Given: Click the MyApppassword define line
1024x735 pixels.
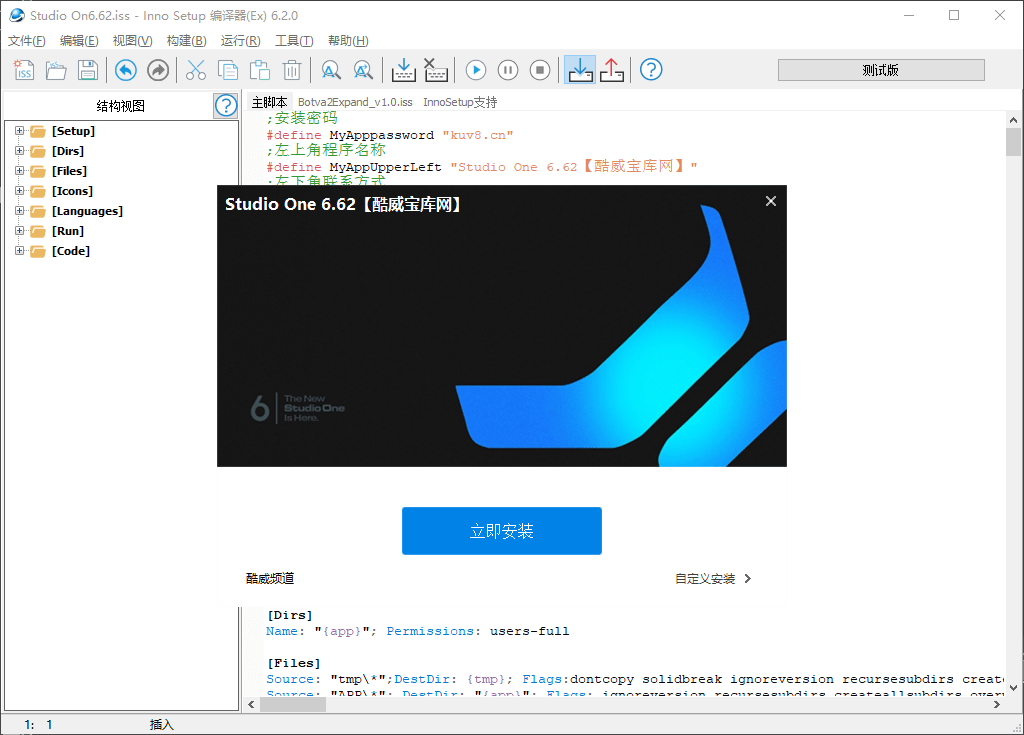Looking at the screenshot, I should (390, 135).
